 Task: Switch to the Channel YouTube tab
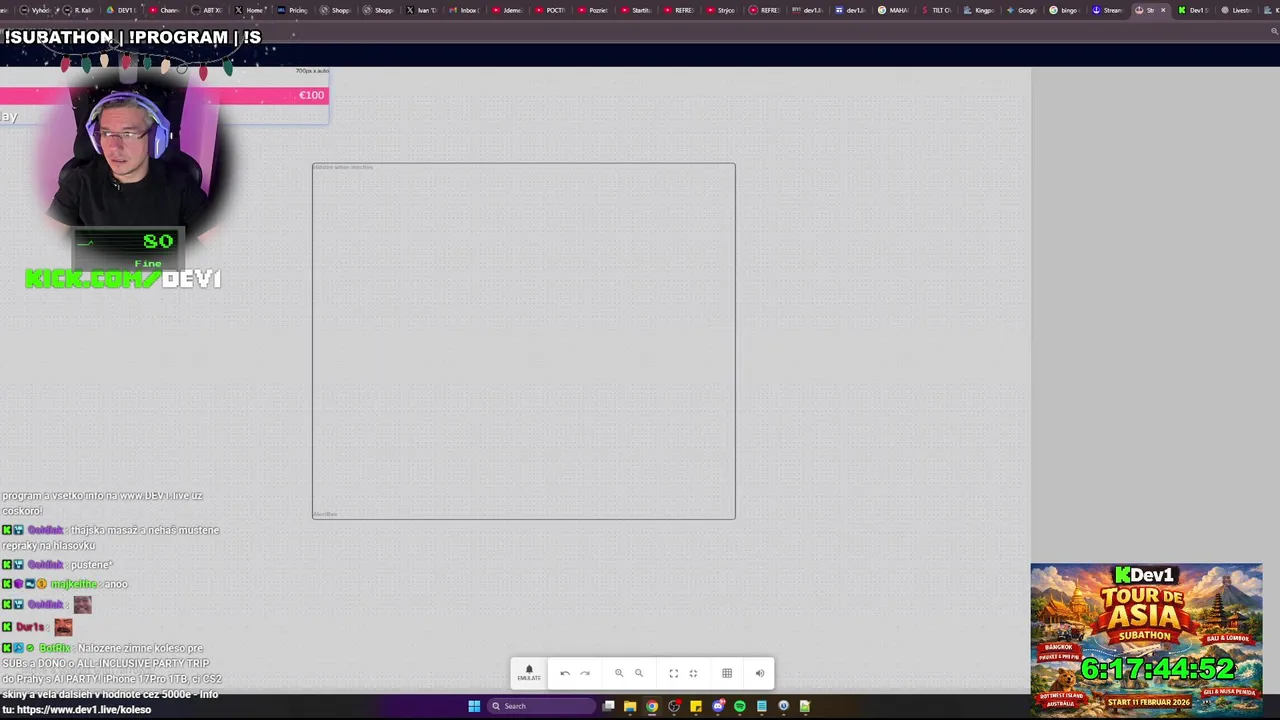165,10
